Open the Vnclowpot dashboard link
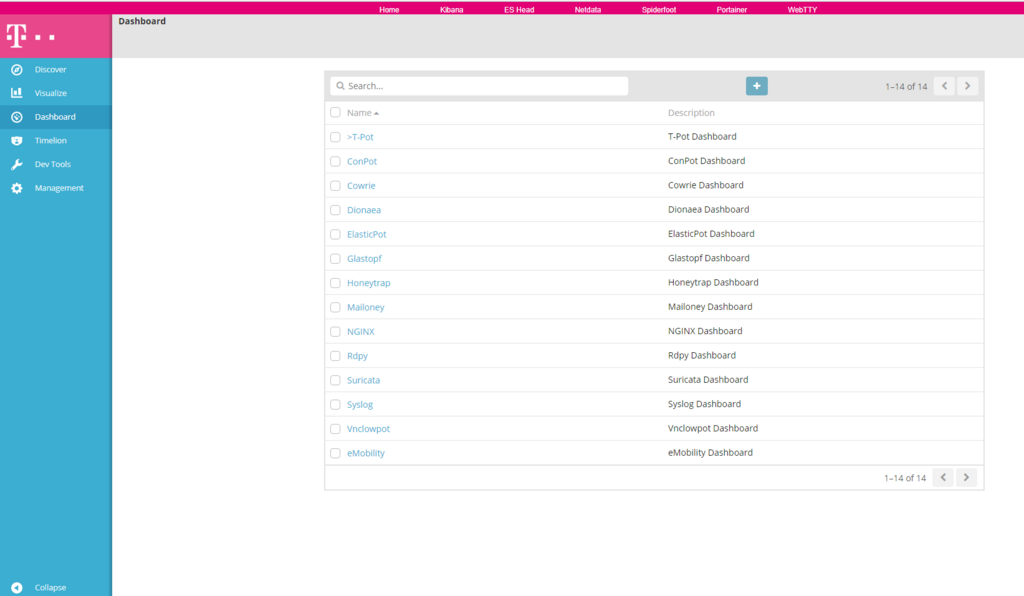1024x596 pixels. pyautogui.click(x=368, y=429)
